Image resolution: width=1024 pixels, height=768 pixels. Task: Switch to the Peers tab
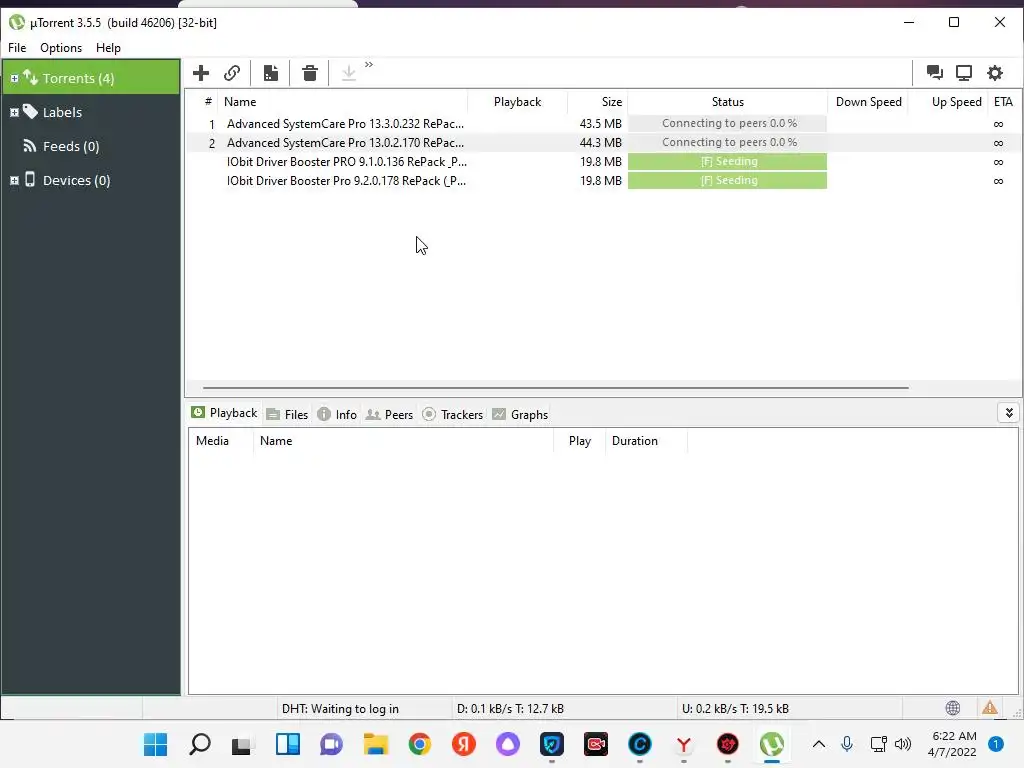389,415
